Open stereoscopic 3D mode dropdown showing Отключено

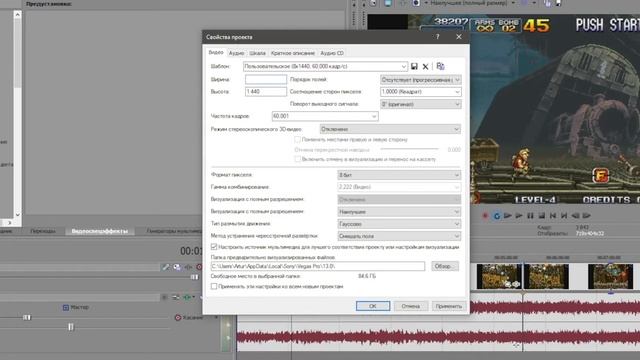point(390,129)
